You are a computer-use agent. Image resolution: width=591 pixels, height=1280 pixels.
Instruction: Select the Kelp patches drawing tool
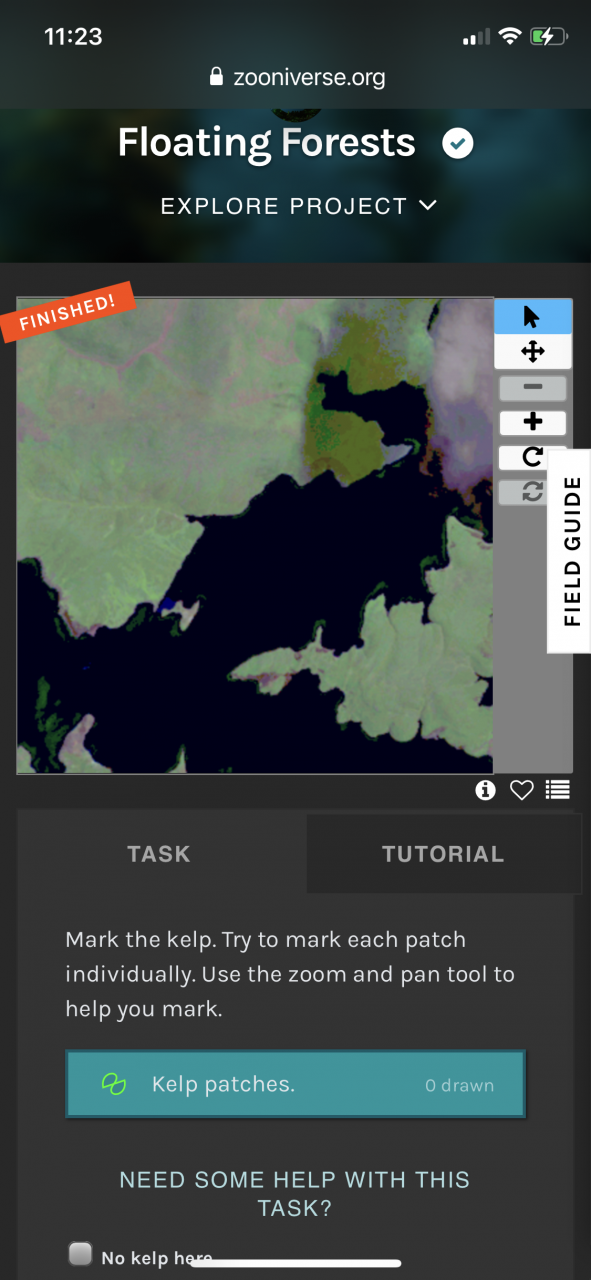tap(295, 1084)
